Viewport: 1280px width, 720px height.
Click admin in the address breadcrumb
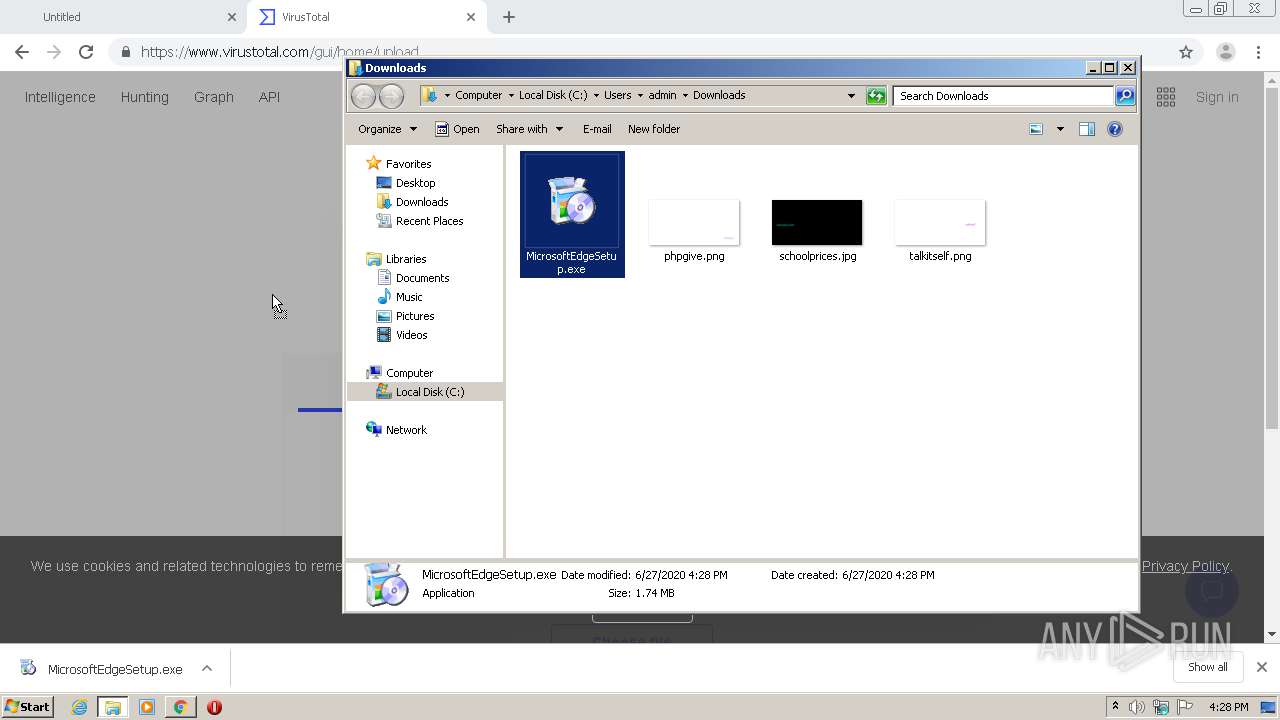click(x=662, y=96)
